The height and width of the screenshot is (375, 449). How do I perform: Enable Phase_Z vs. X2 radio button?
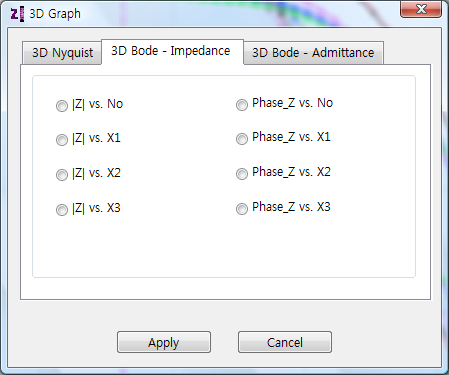(242, 174)
